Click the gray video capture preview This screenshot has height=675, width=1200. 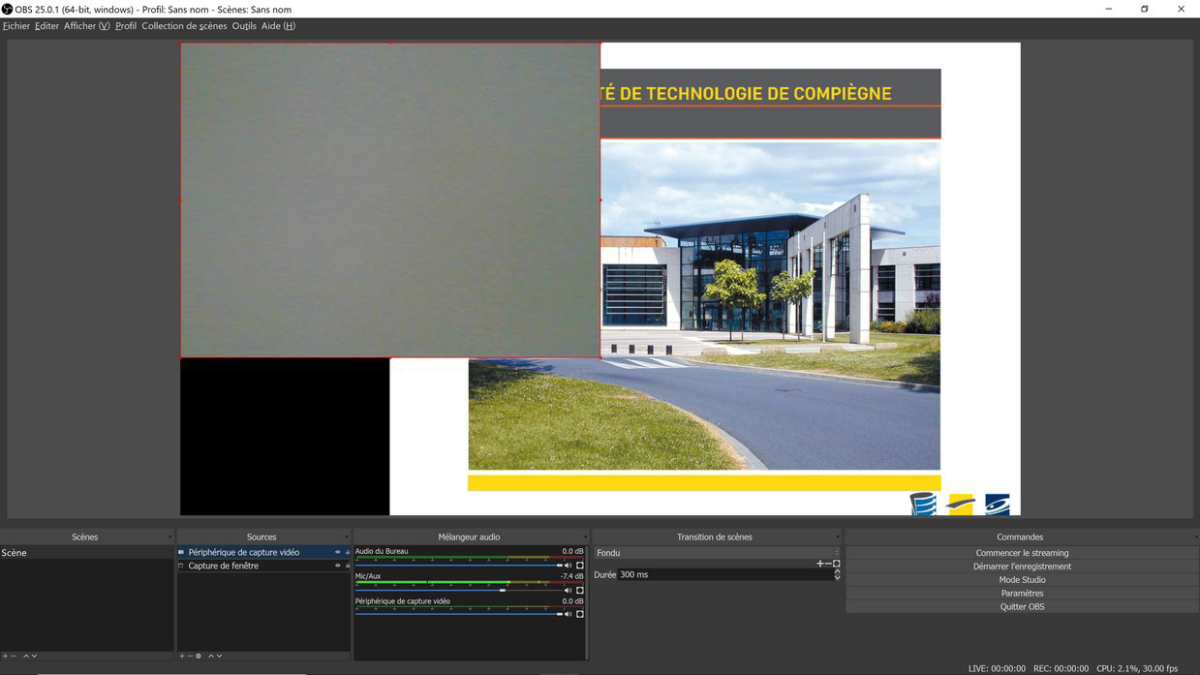tap(390, 200)
